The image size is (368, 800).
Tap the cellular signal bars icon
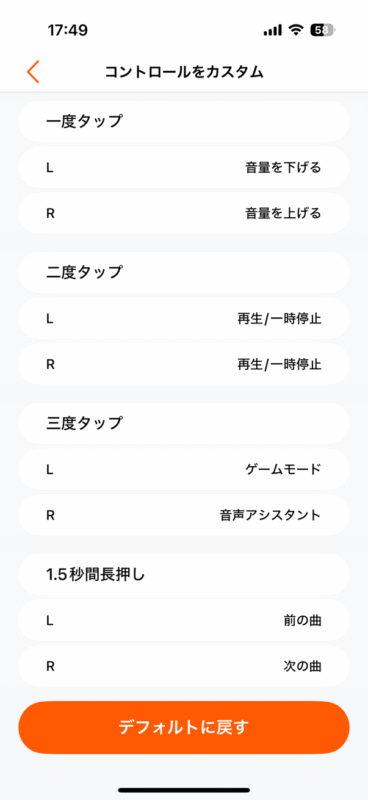pyautogui.click(x=273, y=31)
